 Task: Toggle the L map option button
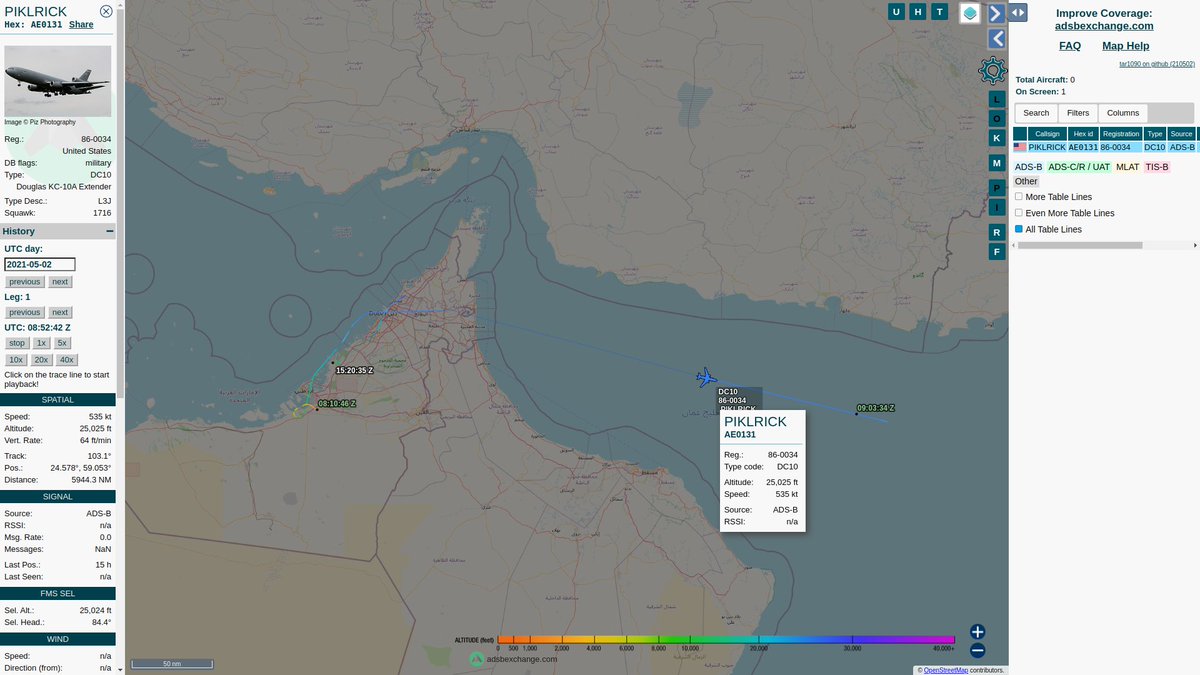[x=996, y=99]
